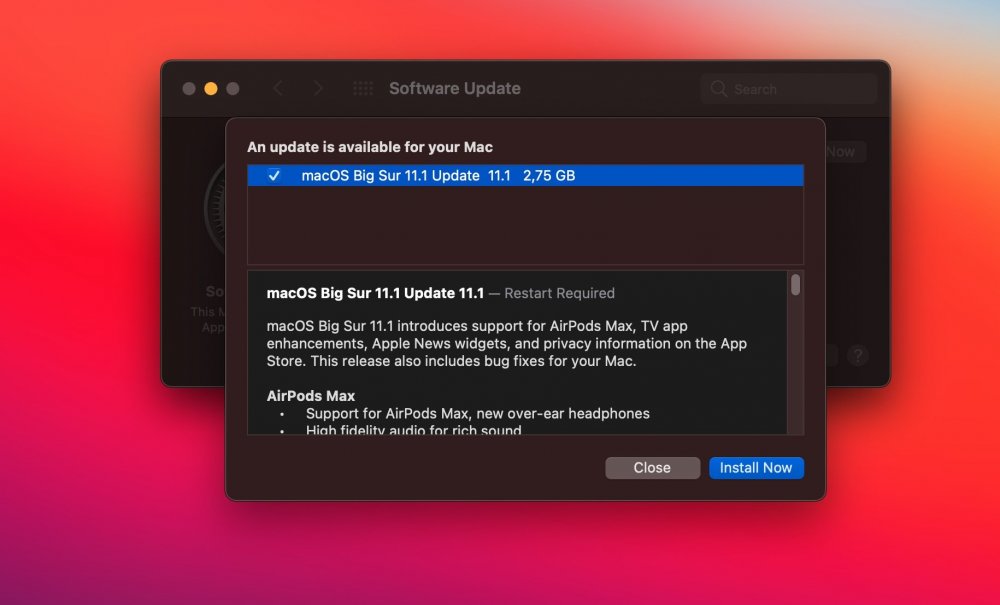Click the yellow minimize window button
1000x605 pixels.
(210, 89)
